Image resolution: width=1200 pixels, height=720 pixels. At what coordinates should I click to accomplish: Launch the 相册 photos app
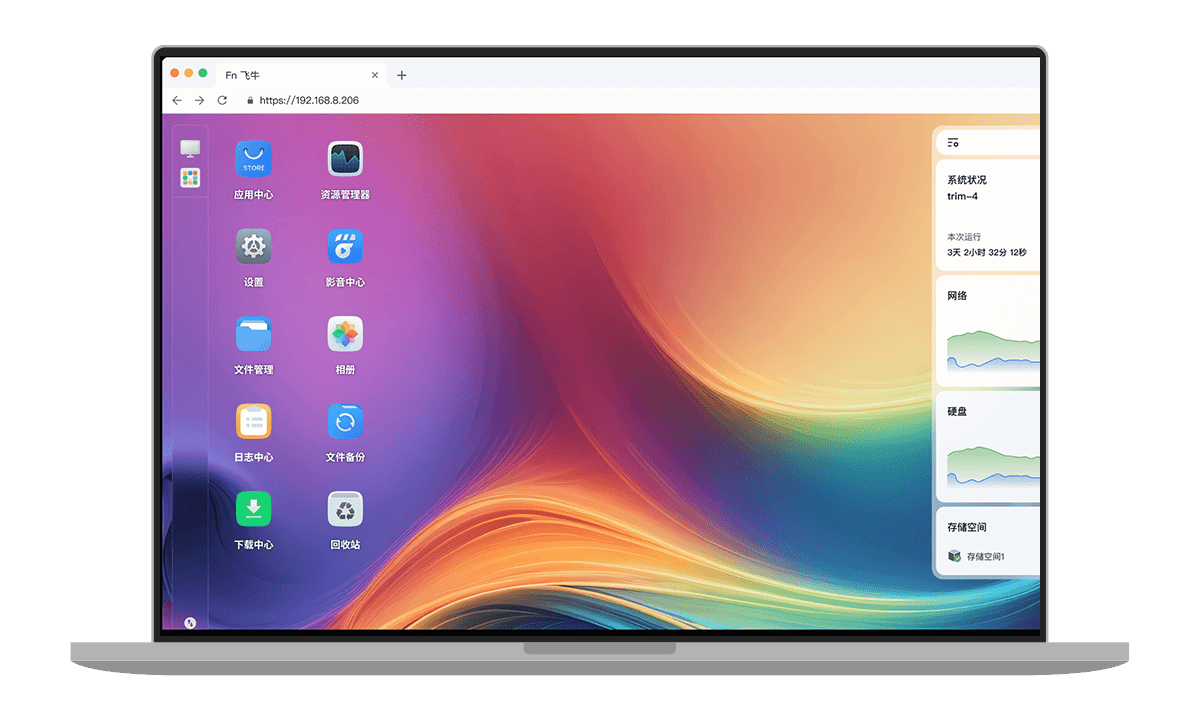(345, 334)
